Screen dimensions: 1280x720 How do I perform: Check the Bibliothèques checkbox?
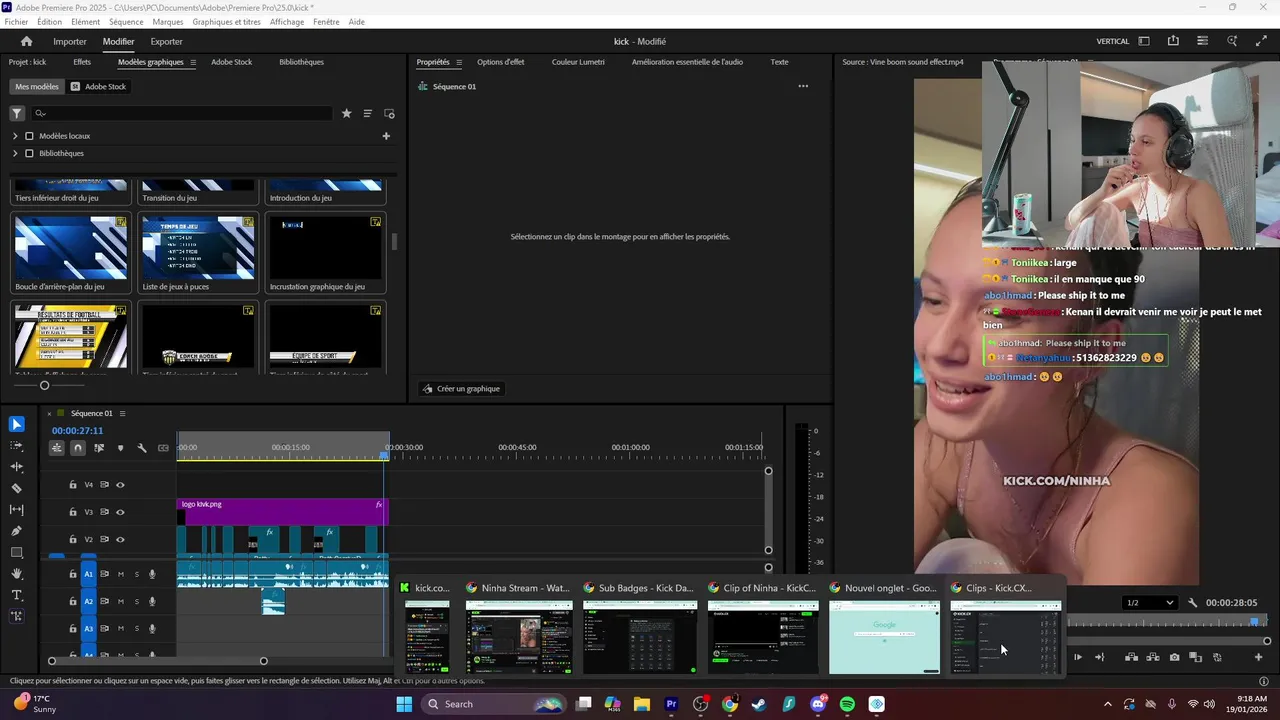coord(29,153)
